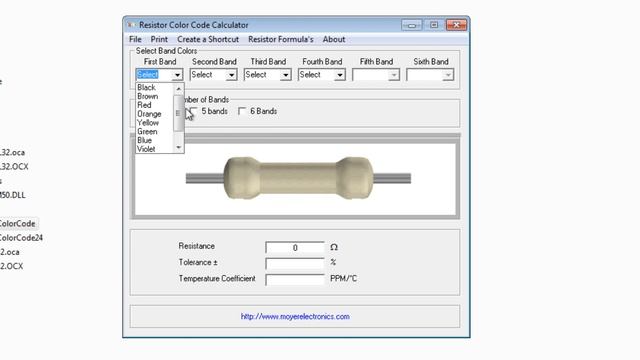Screen dimensions: 640x360
Task: Enable the 5 bands checkbox
Action: (x=193, y=111)
